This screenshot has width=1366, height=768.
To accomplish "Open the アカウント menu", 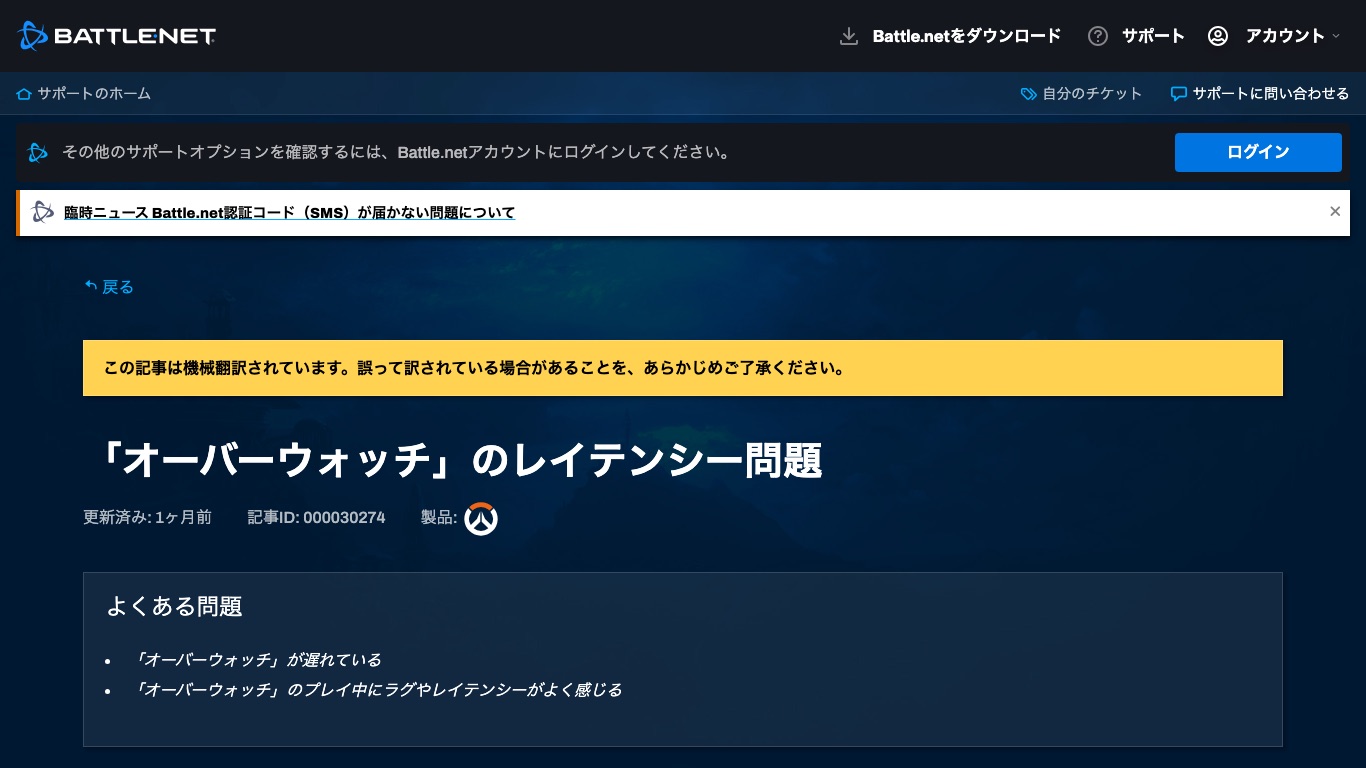I will click(1285, 36).
